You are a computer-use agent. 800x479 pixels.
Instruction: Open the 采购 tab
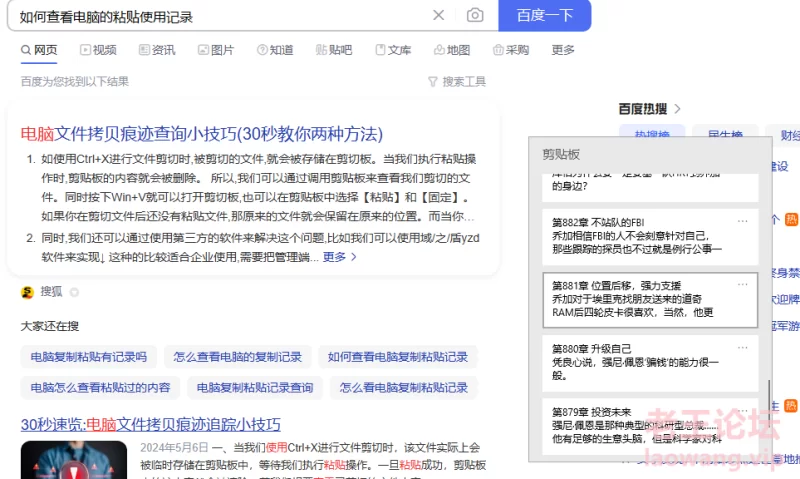point(511,50)
